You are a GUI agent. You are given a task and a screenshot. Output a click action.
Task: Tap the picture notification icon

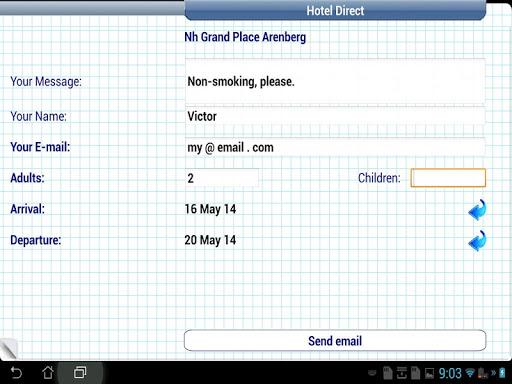pyautogui.click(x=429, y=373)
